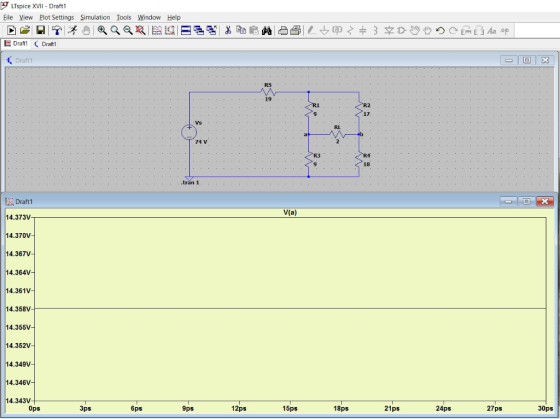Switch to Draft1 waveform tab

coord(16,44)
